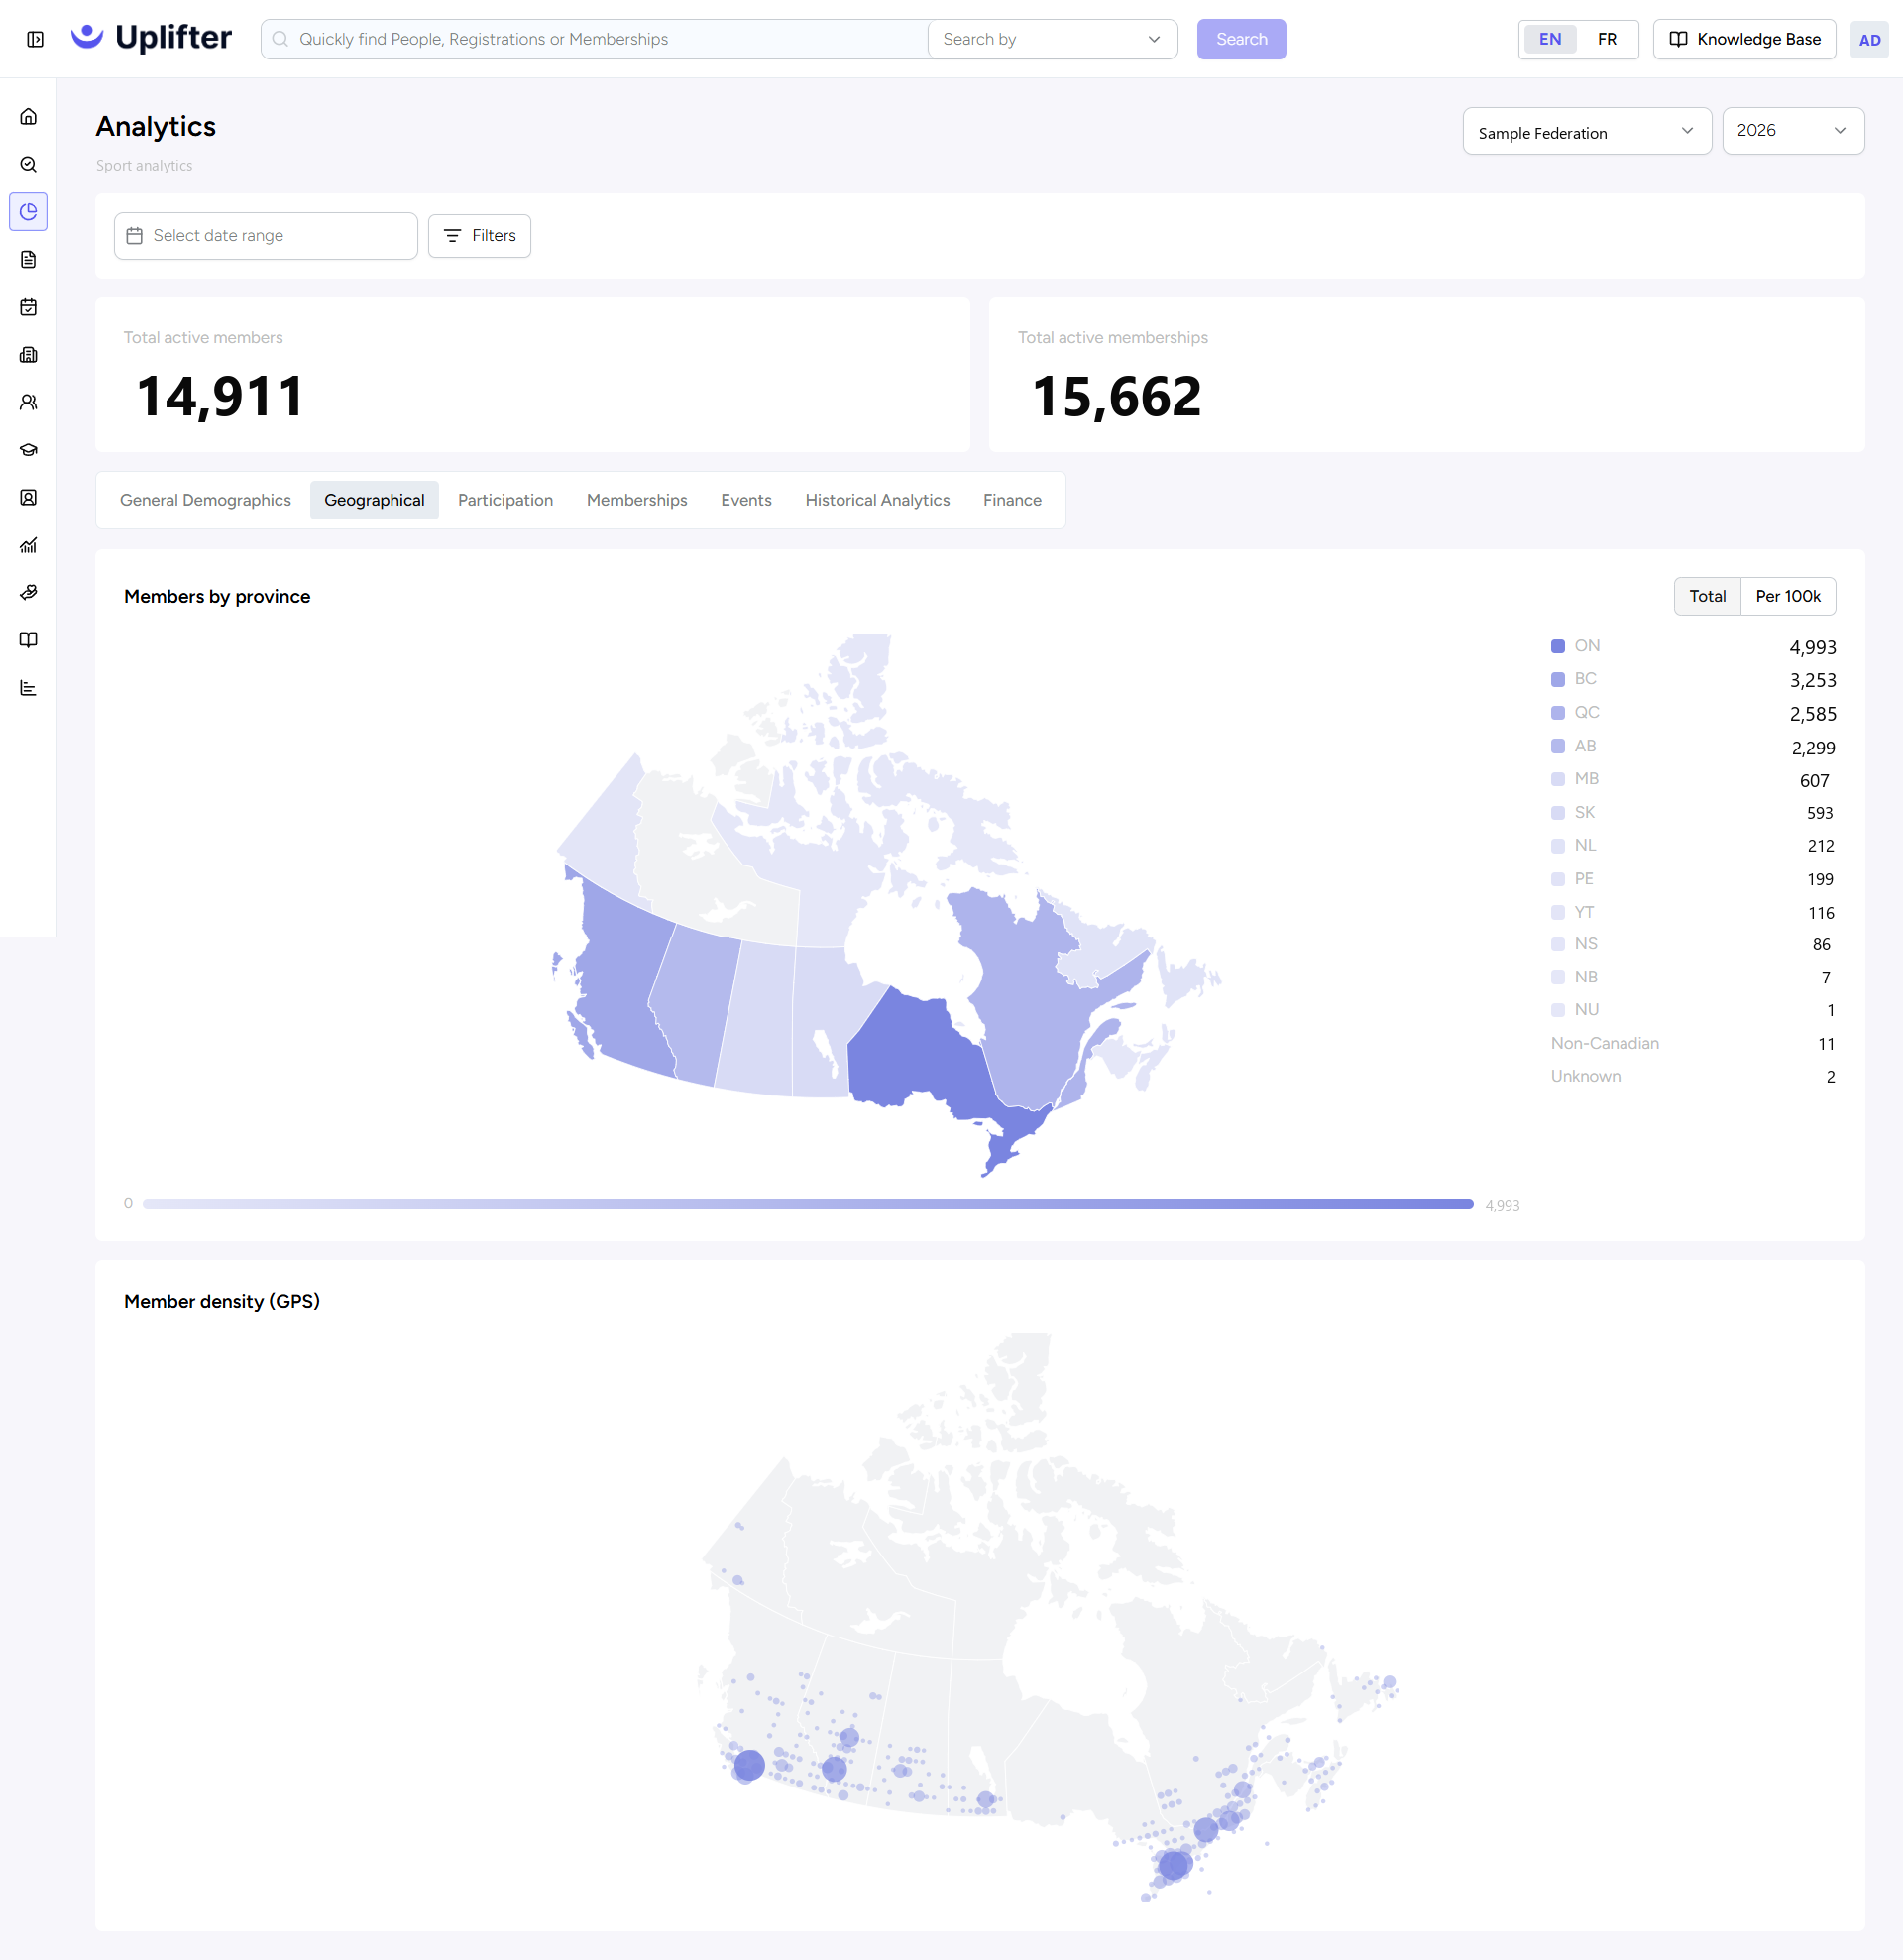Screen dimensions: 1903x1960
Task: Click the NU legend entry
Action: pos(1692,1010)
